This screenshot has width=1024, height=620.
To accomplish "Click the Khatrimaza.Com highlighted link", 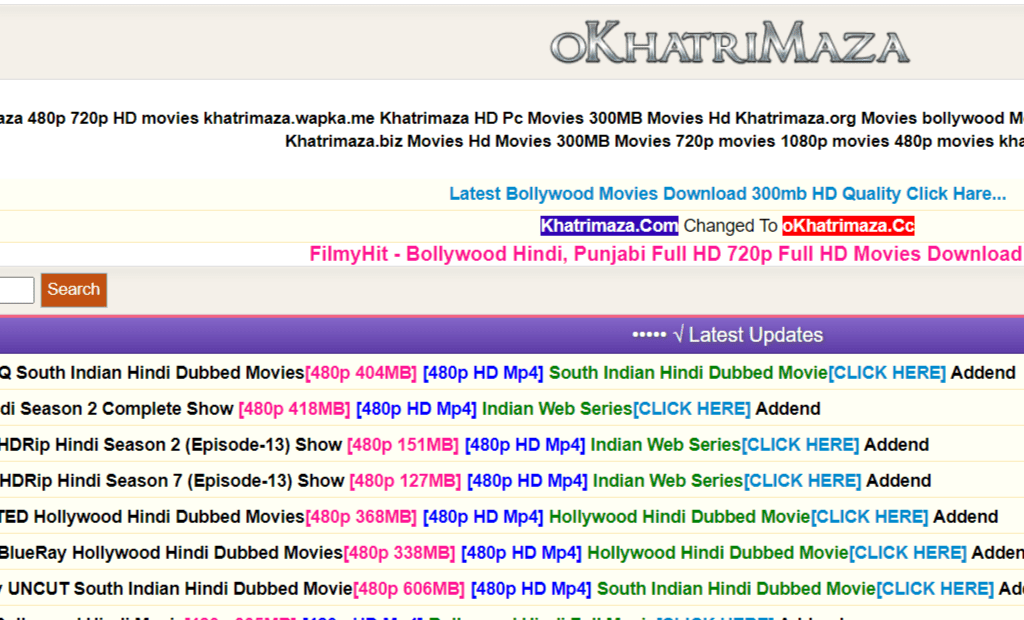I will click(609, 225).
